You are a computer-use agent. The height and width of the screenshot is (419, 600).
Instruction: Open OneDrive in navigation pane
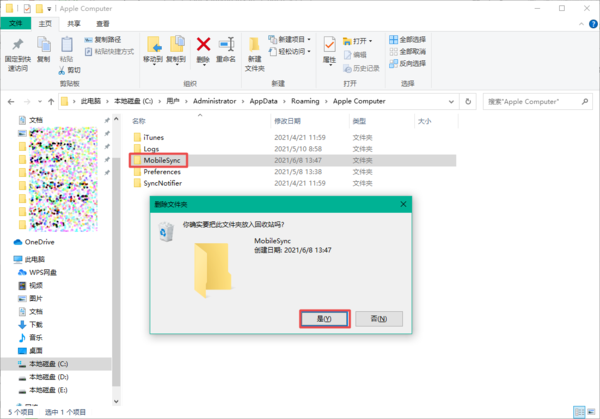click(x=34, y=242)
